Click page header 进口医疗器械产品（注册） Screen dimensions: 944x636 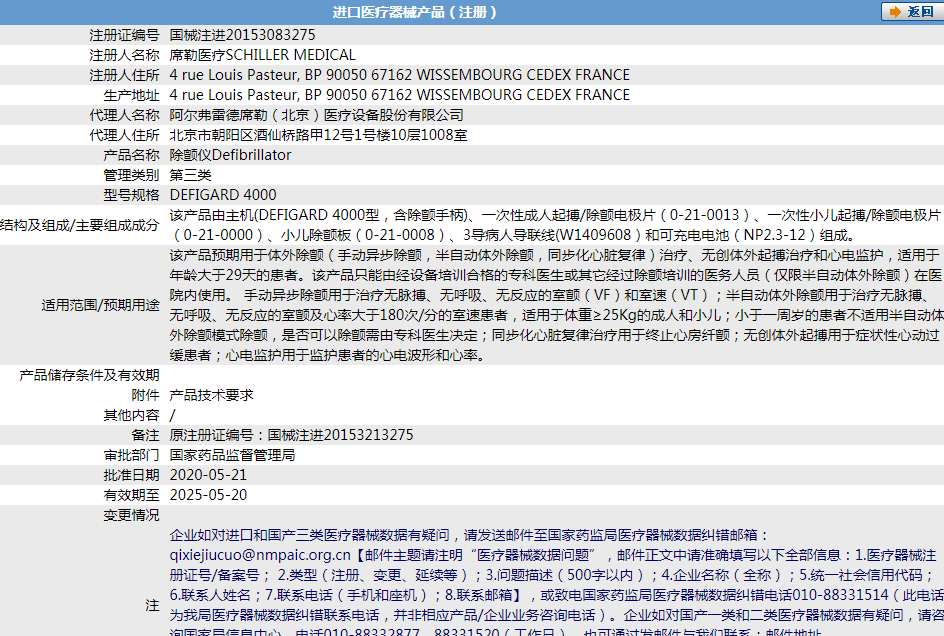[415, 12]
